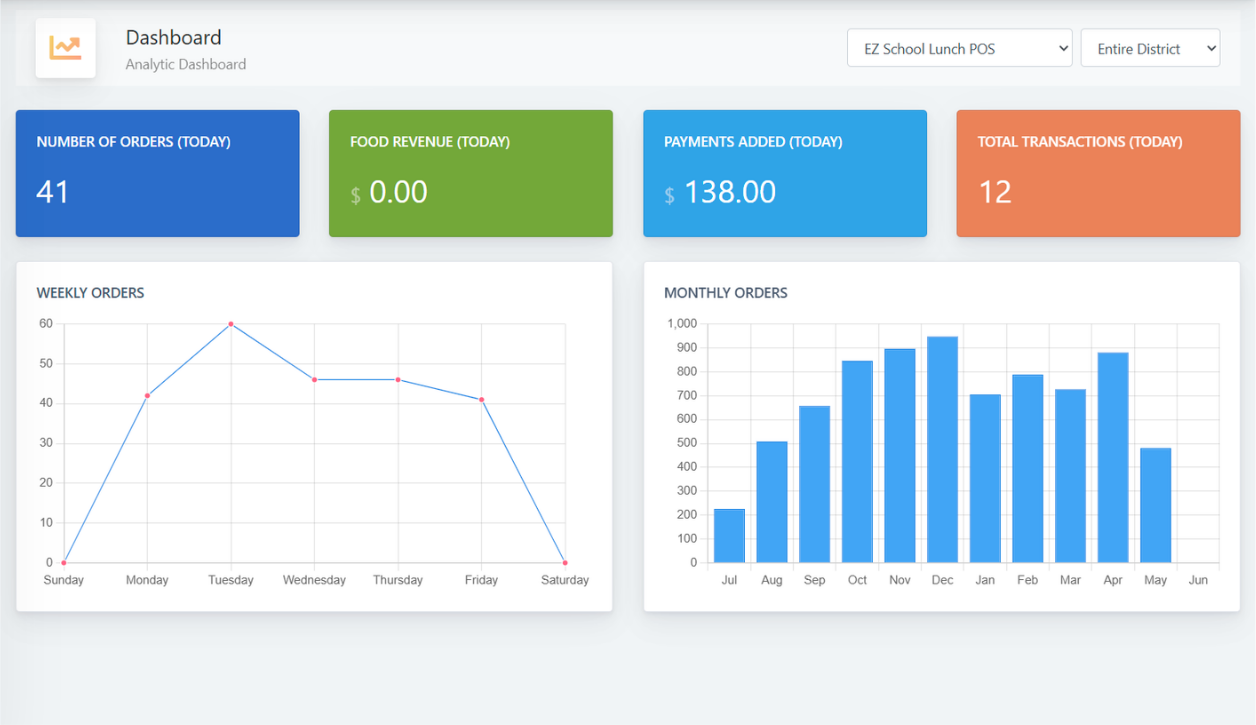Select the Payments Added blue card
The height and width of the screenshot is (725, 1256).
pyautogui.click(x=784, y=173)
